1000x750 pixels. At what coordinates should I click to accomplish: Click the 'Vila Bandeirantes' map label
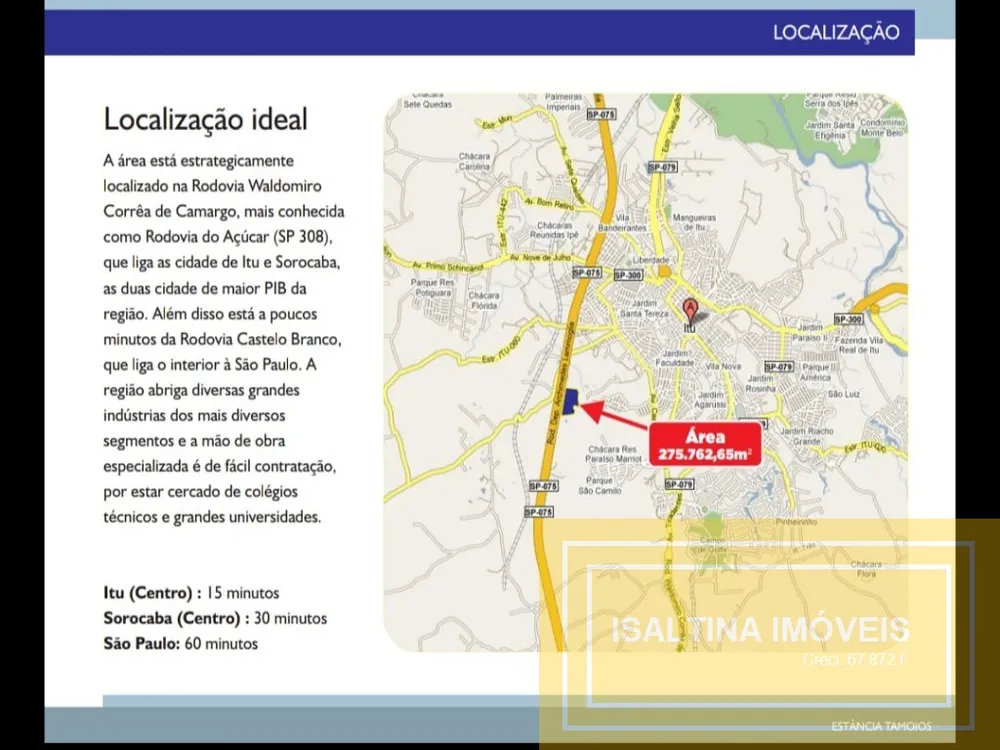[622, 223]
